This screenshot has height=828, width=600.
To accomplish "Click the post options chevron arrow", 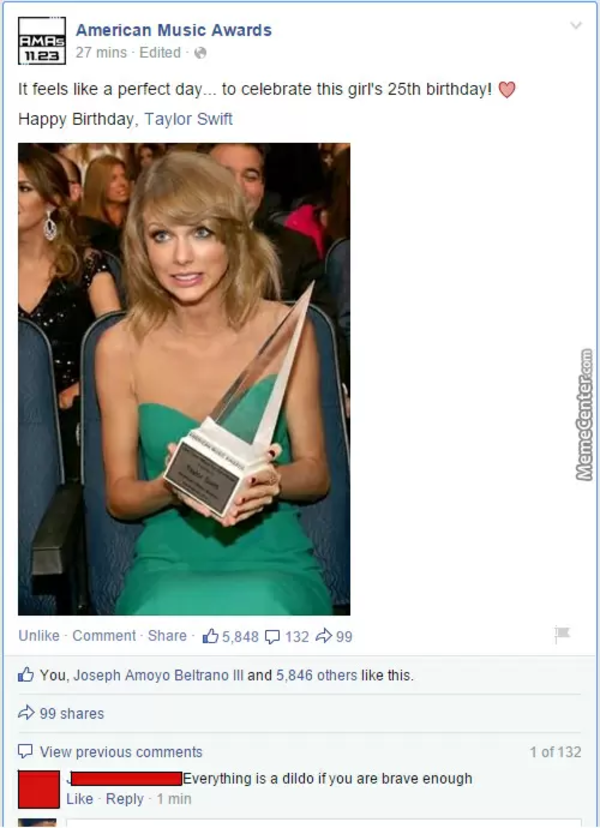I will pyautogui.click(x=576, y=25).
